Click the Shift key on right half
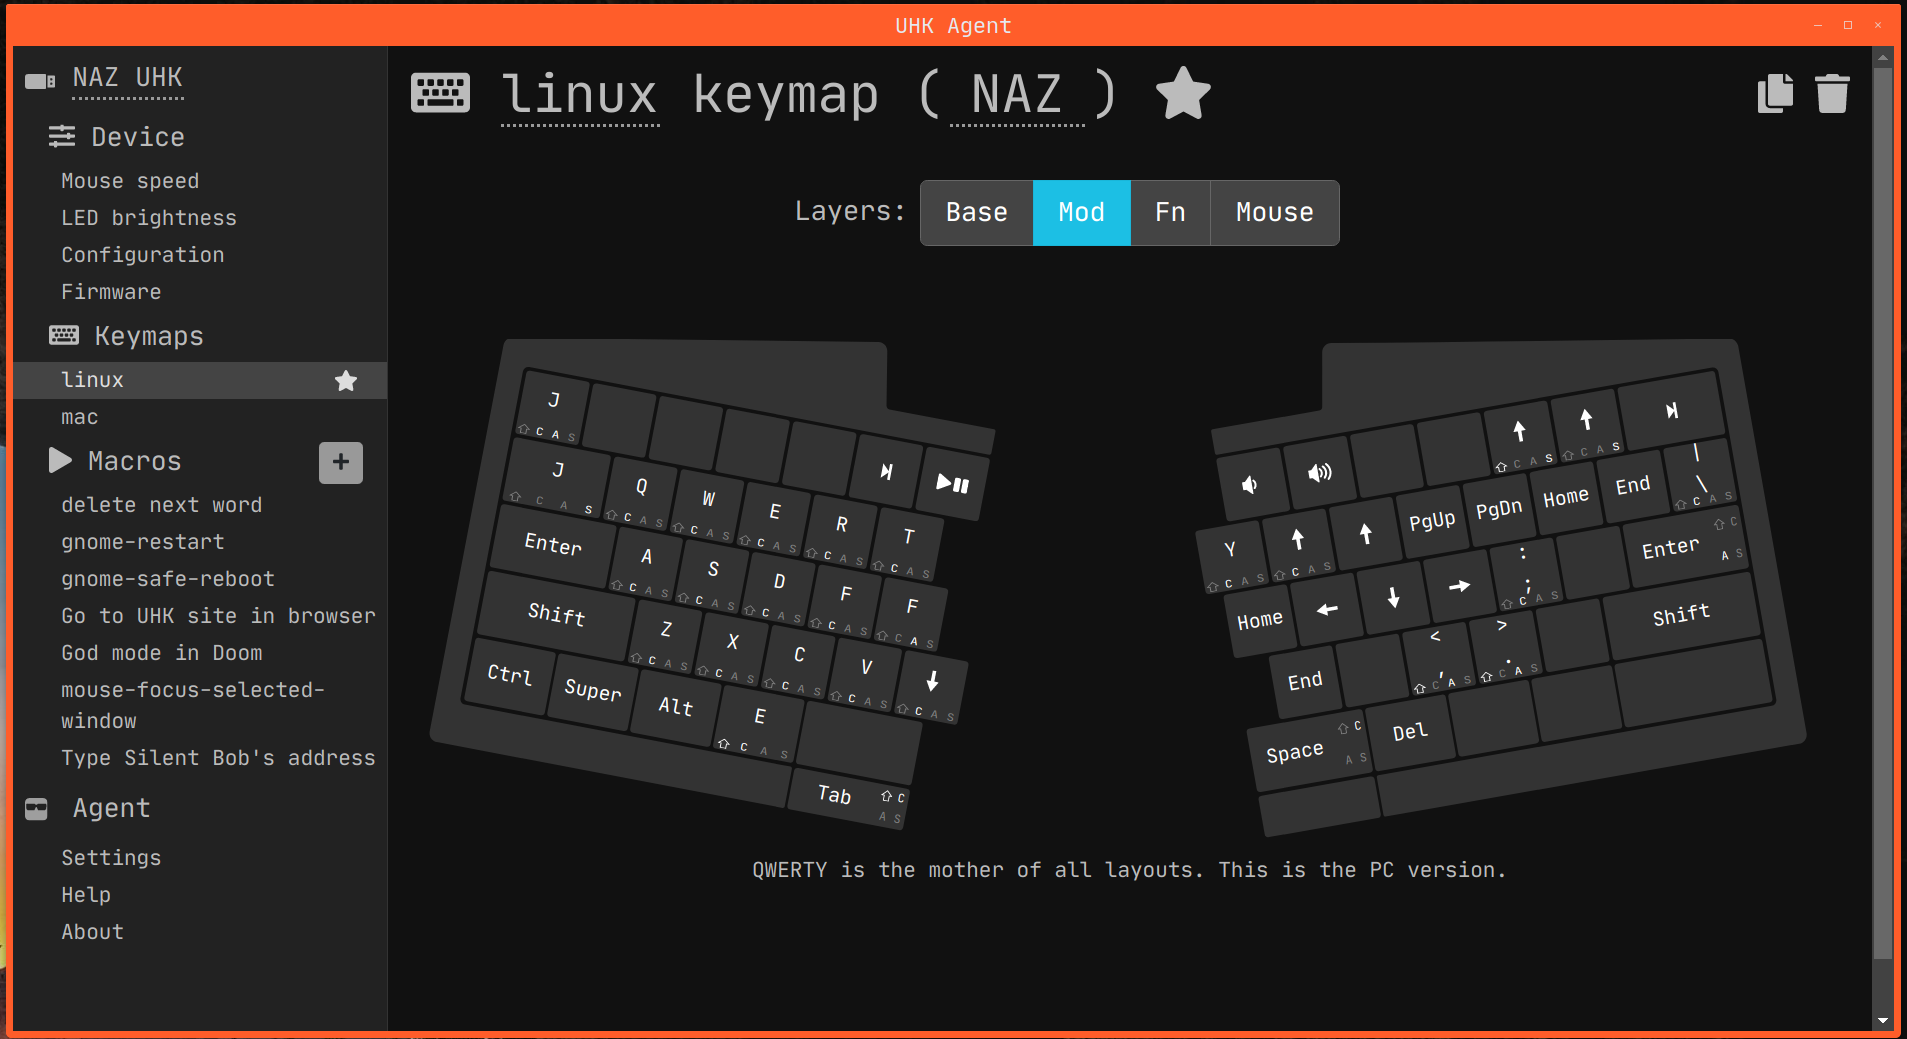 (1681, 615)
